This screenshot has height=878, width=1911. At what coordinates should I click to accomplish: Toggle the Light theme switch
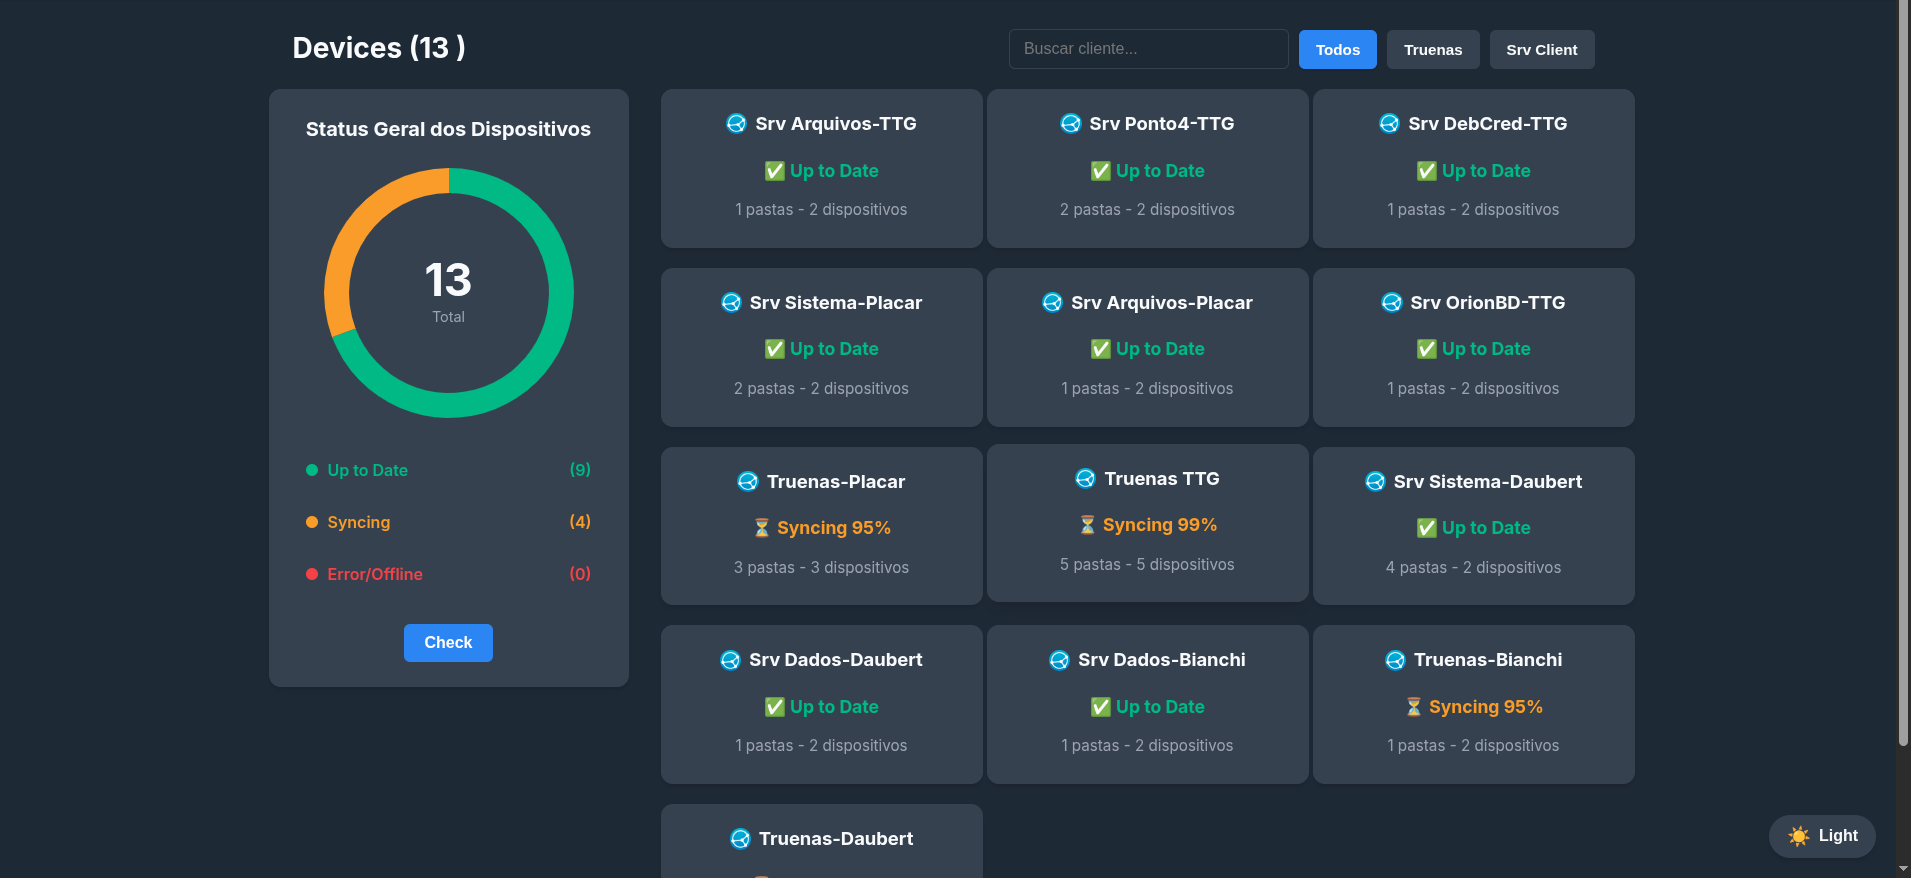(1821, 836)
